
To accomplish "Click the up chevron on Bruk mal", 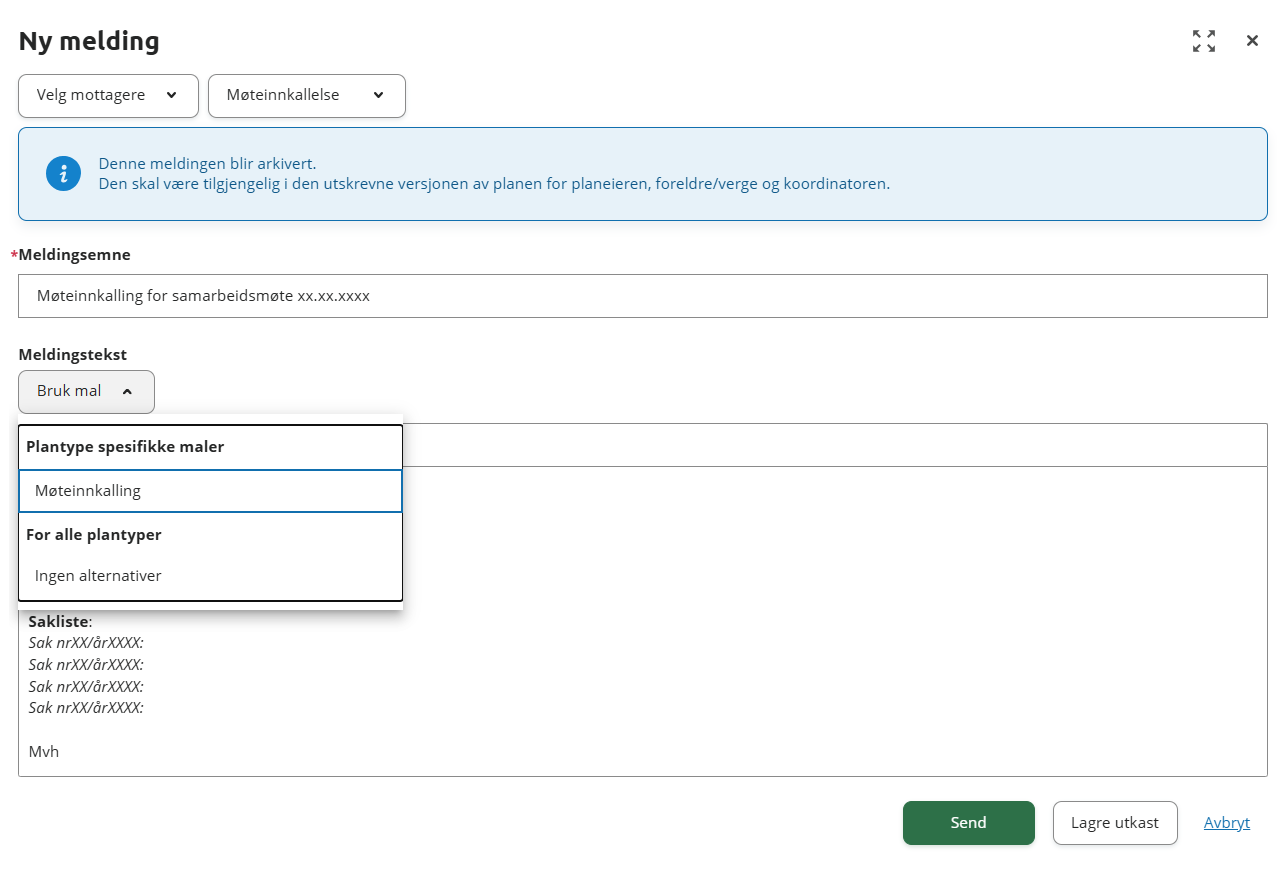I will [127, 392].
